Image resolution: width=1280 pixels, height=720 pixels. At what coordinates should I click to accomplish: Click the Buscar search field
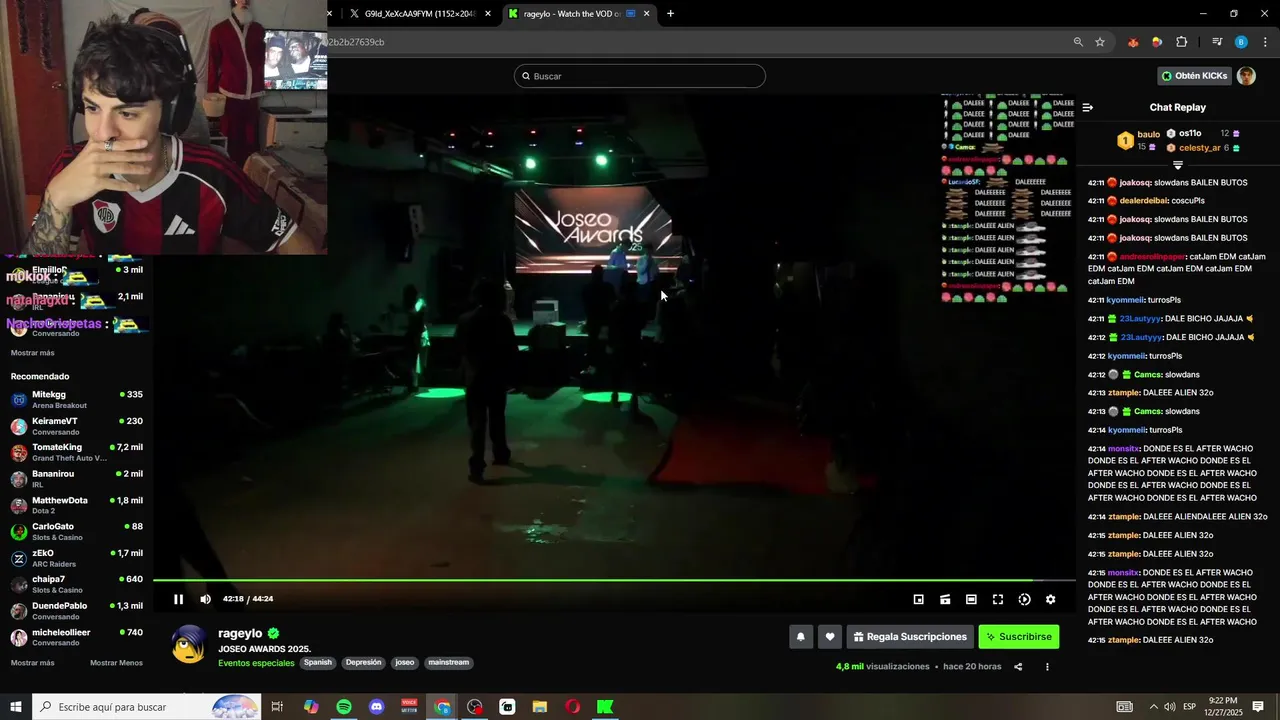click(640, 76)
